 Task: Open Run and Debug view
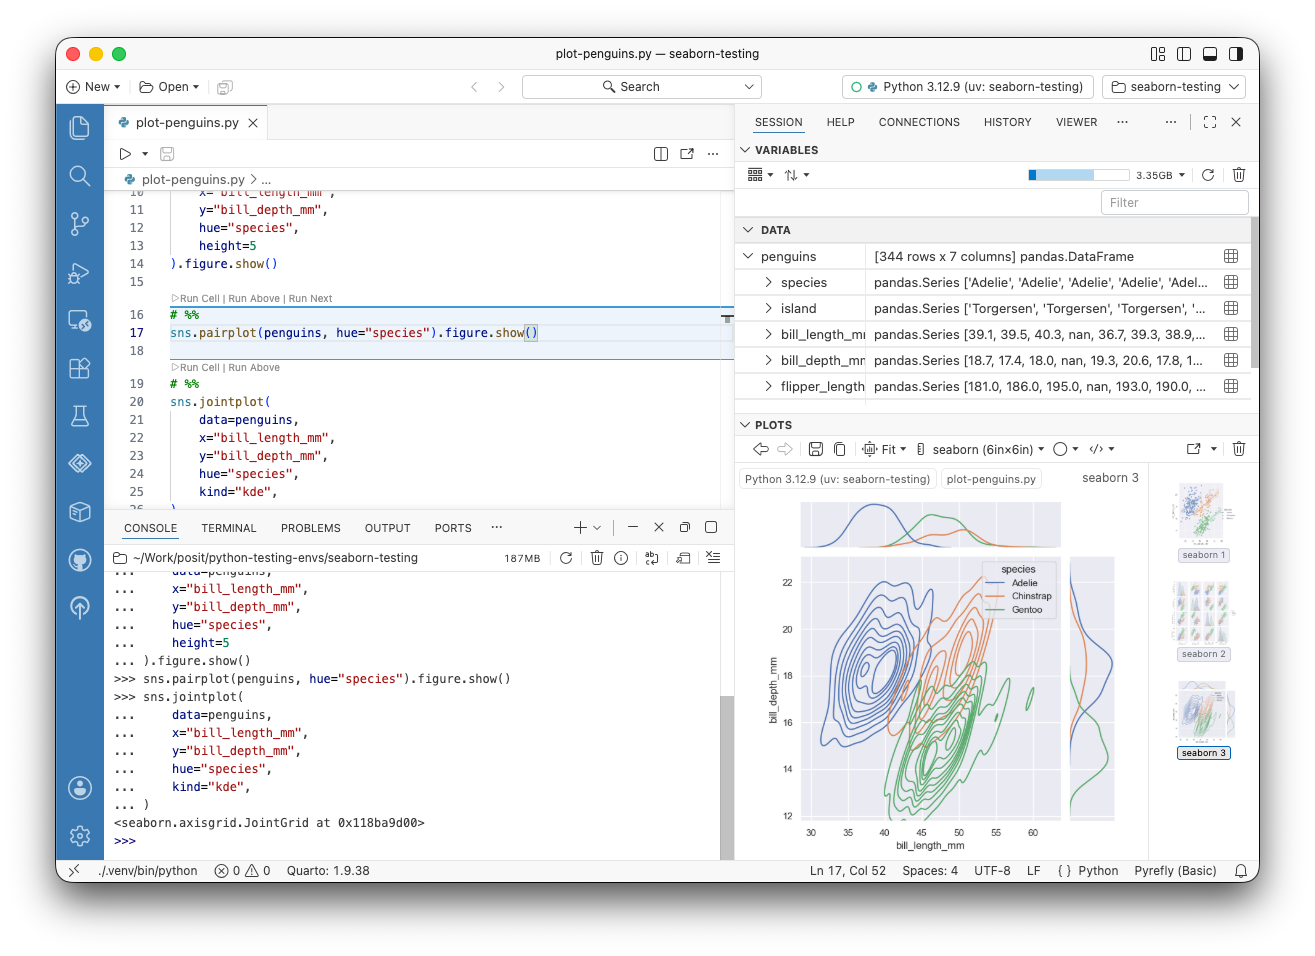pyautogui.click(x=80, y=273)
